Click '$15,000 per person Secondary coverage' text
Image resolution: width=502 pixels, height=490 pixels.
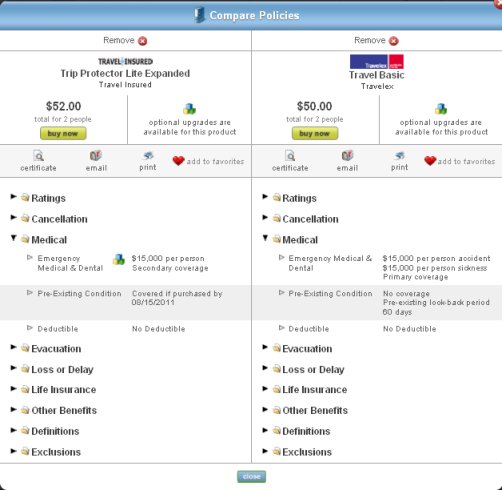(170, 263)
